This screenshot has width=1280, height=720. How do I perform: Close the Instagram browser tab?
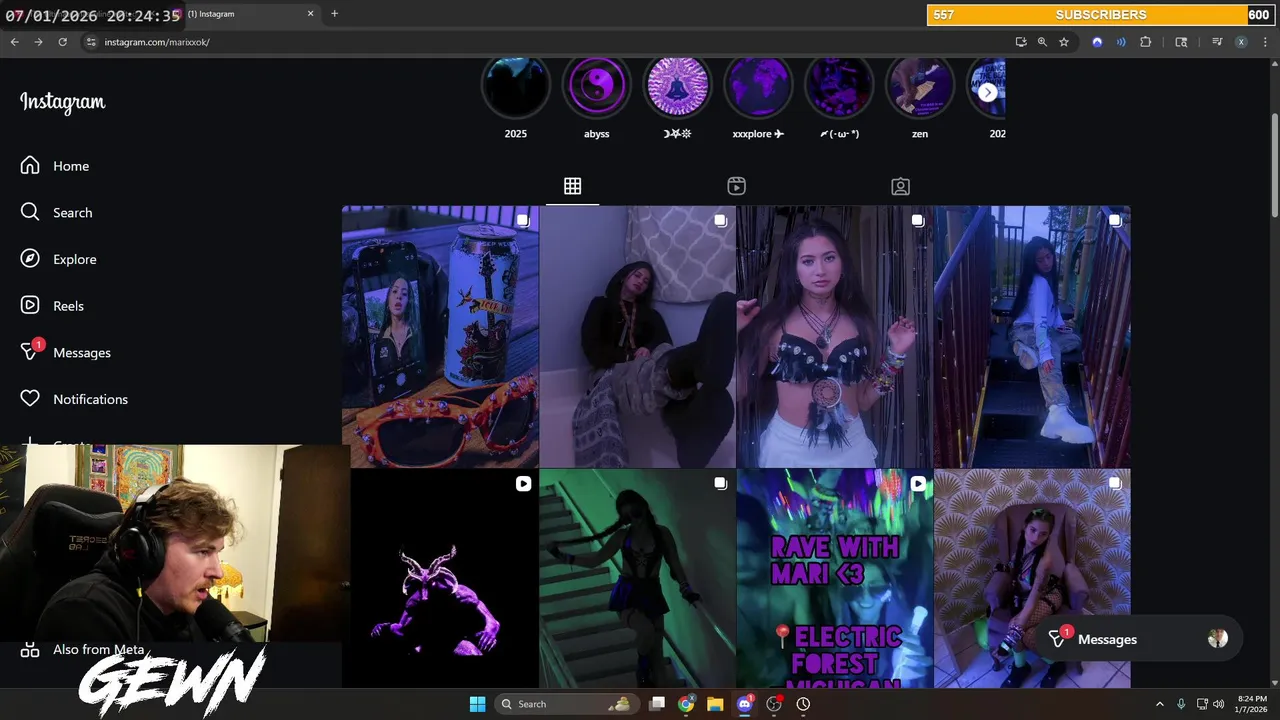click(310, 14)
